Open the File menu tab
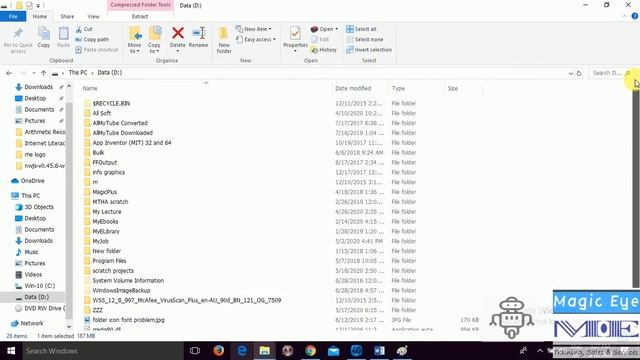 pyautogui.click(x=13, y=16)
